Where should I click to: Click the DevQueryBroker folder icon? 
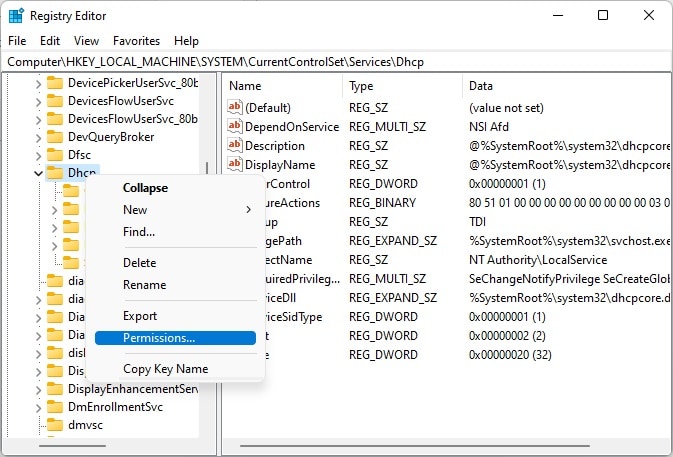(55, 136)
